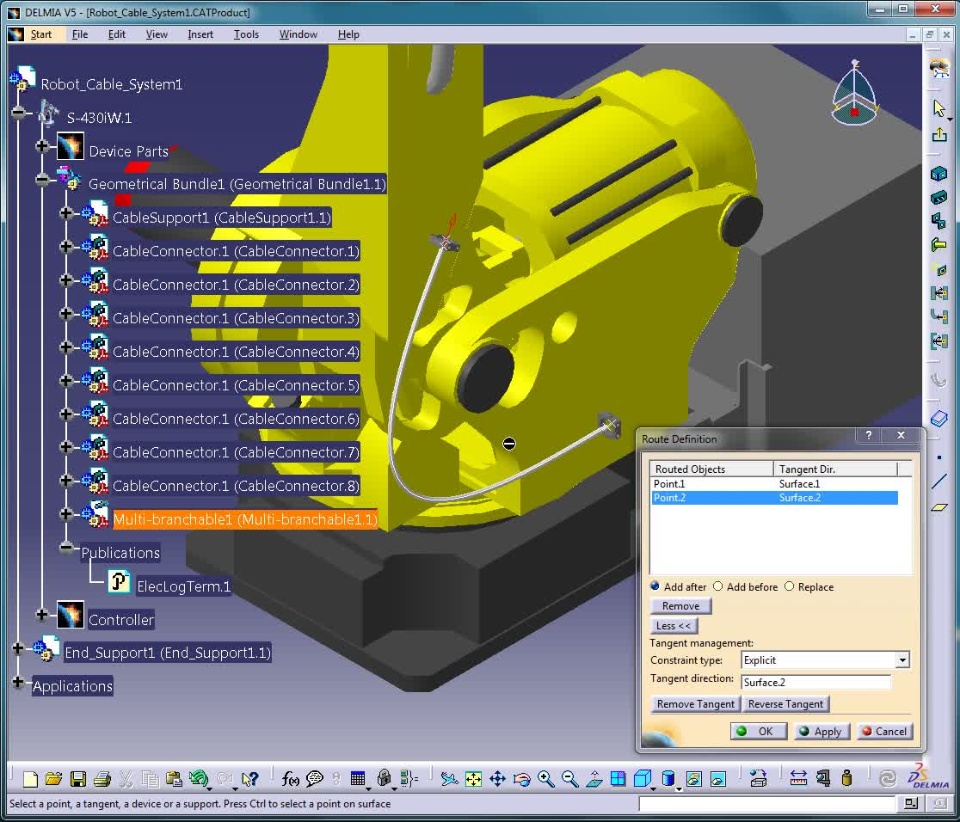Viewport: 960px width, 822px height.
Task: Open the Formula f(x) tool
Action: click(x=290, y=779)
